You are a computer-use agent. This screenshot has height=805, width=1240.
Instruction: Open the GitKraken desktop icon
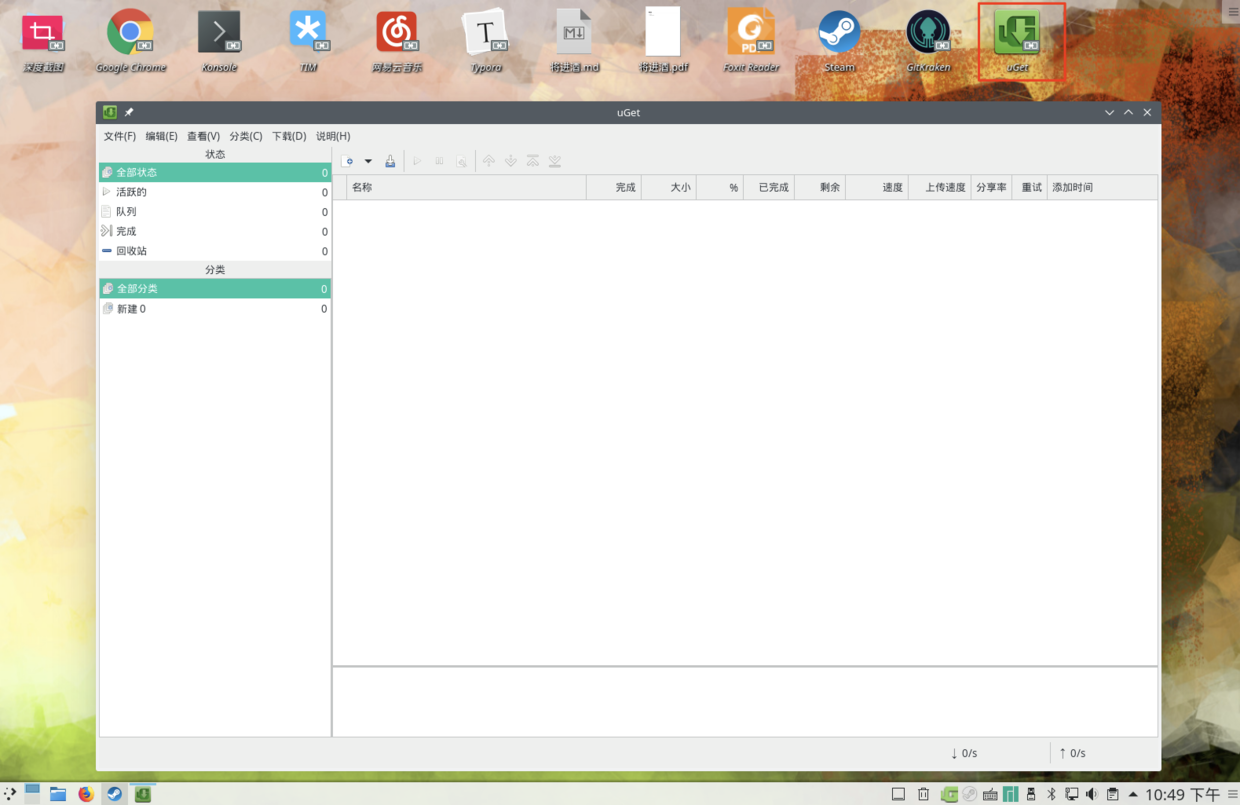pos(928,42)
